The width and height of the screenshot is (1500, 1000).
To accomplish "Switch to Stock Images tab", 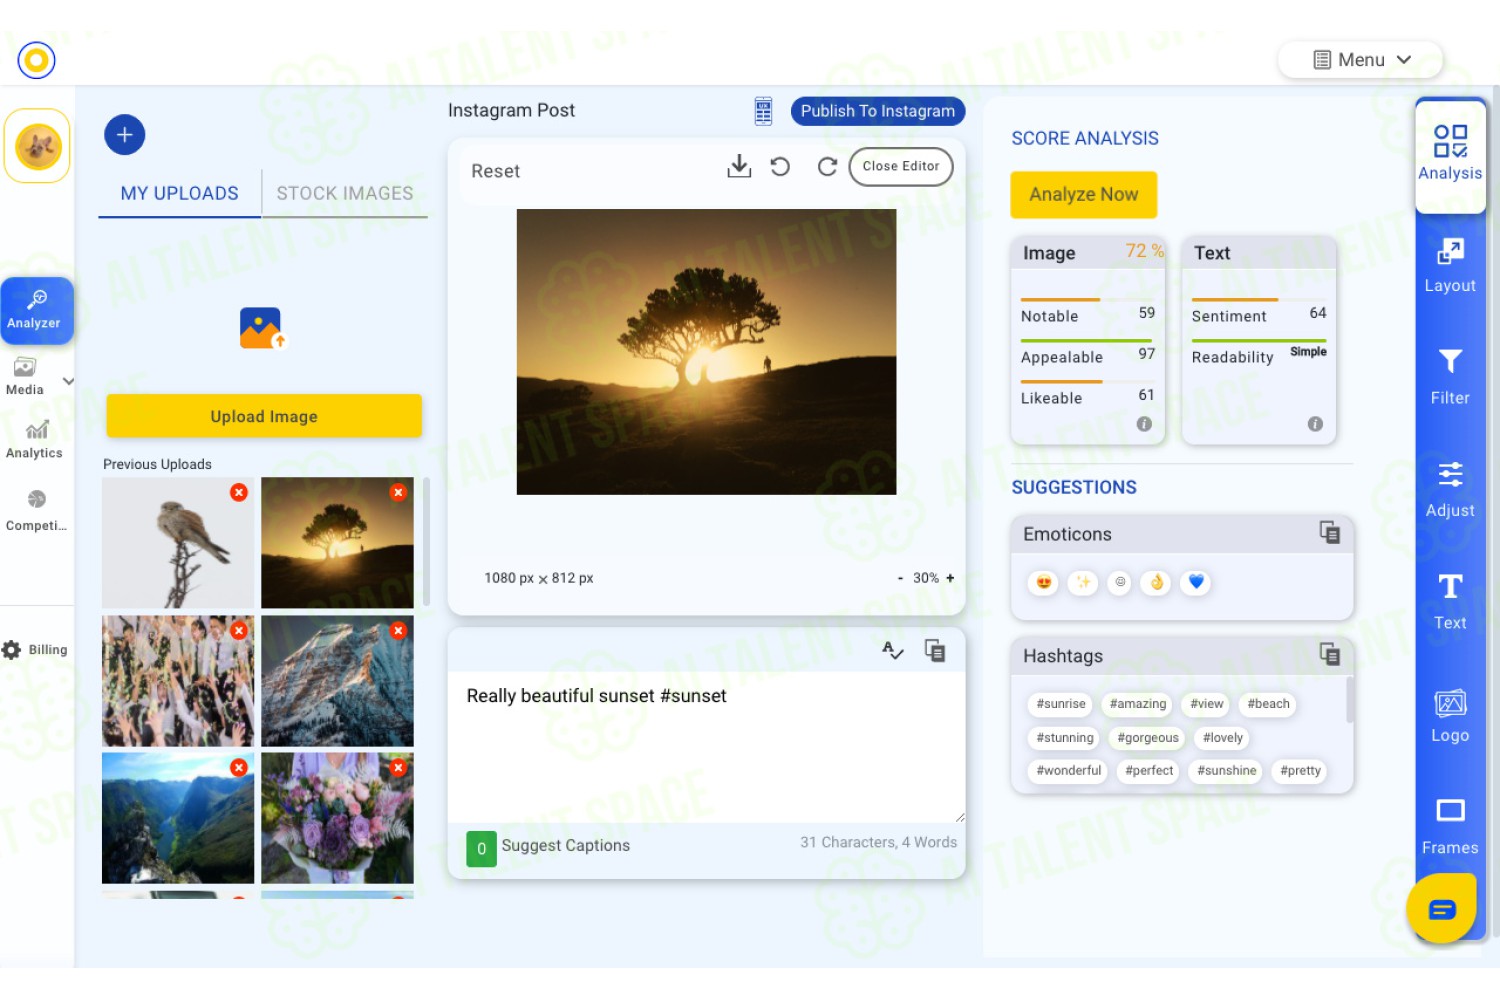I will (x=345, y=193).
